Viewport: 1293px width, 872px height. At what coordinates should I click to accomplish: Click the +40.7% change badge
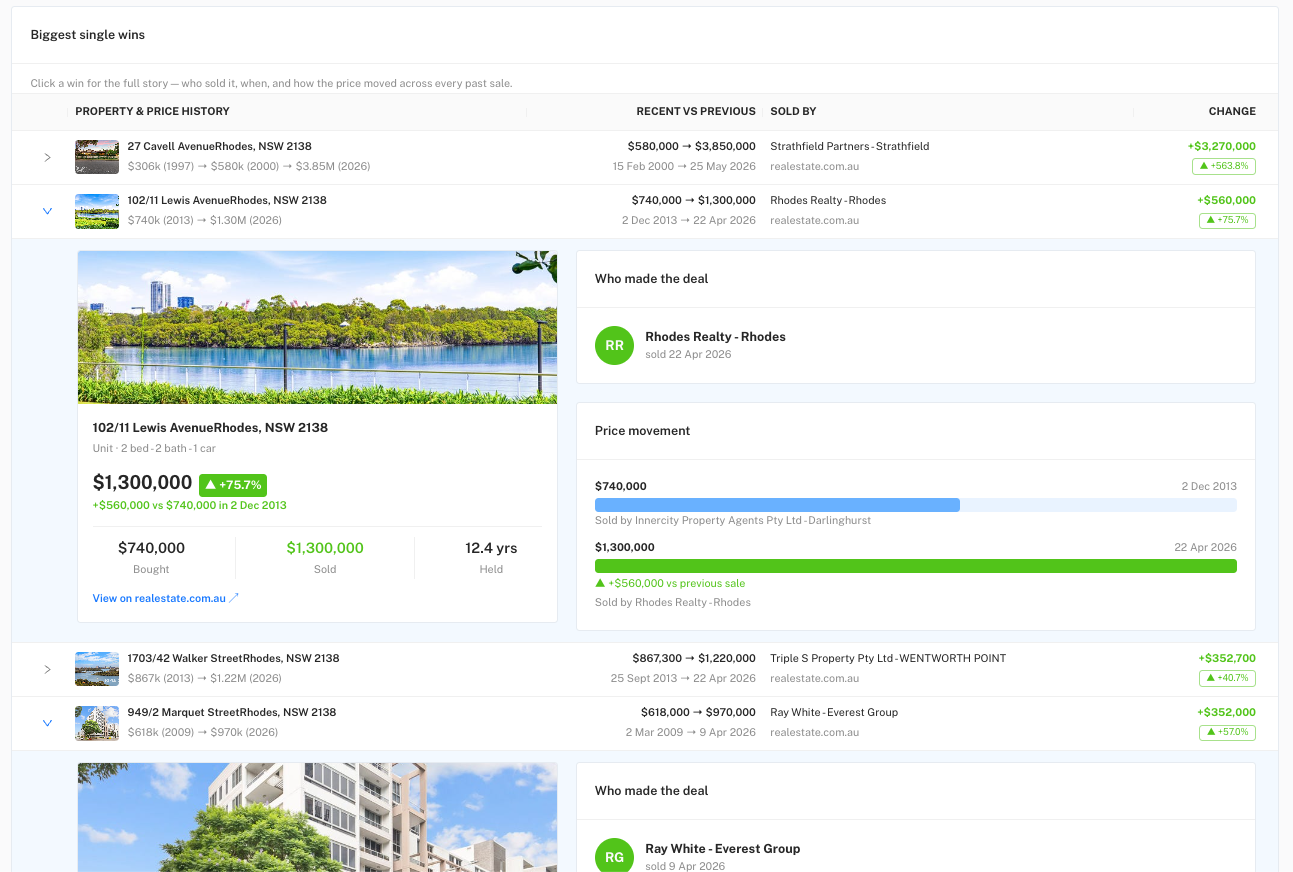1227,679
